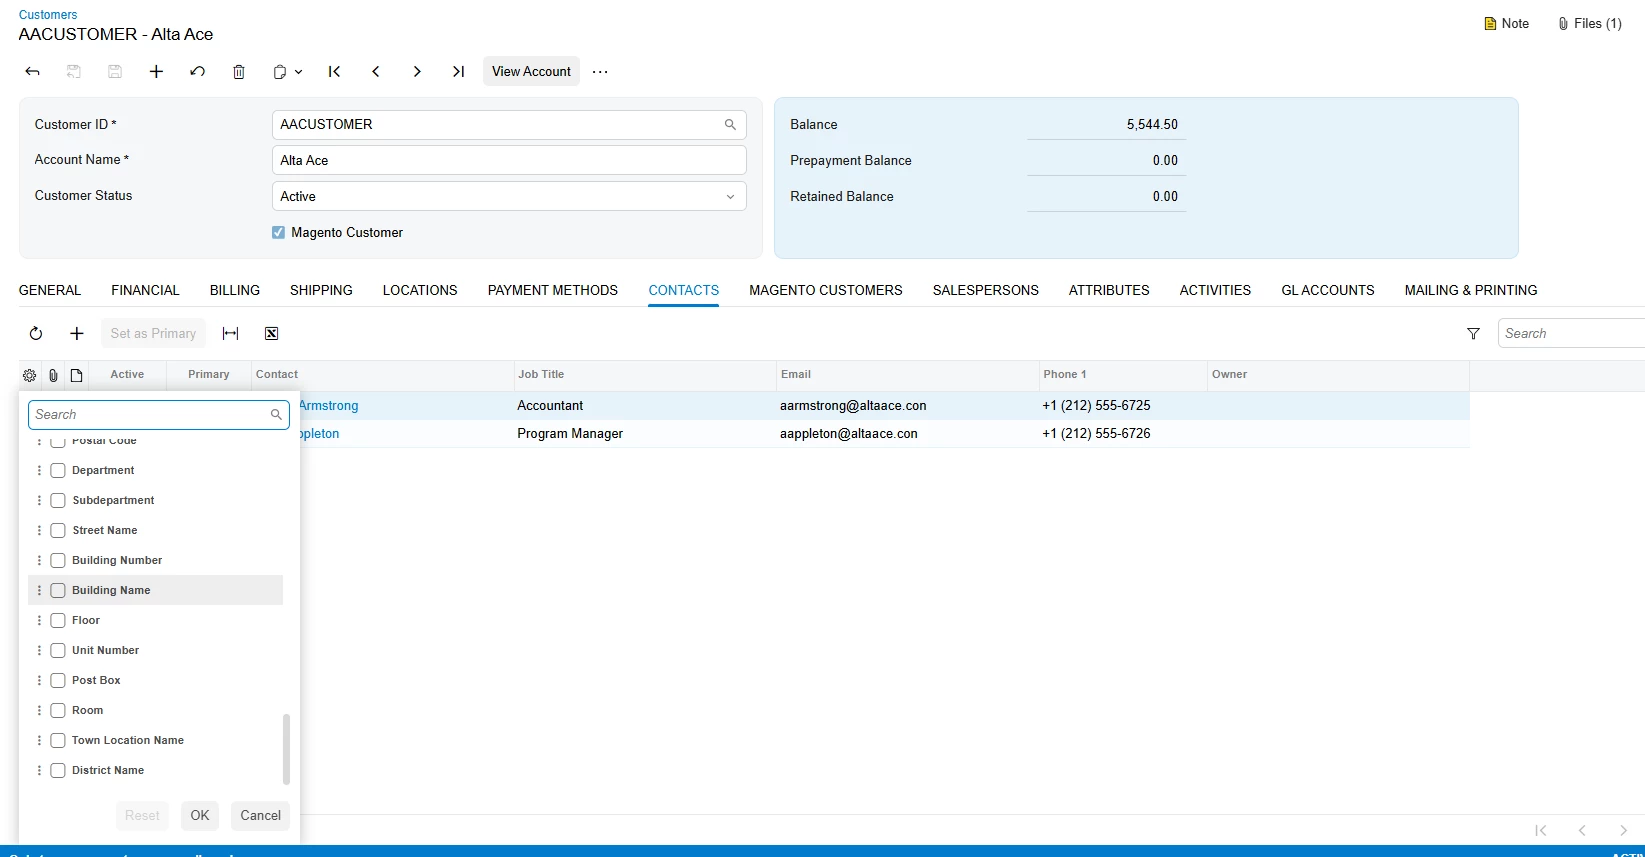Open the LOCATIONS tab
The width and height of the screenshot is (1645, 857).
[x=420, y=290]
